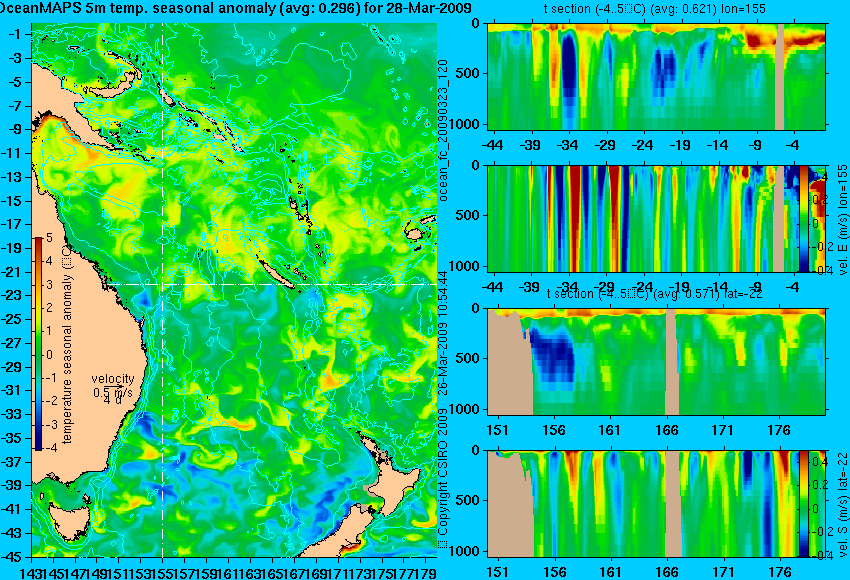Click the '-9' latitude tick under lon=155 temperature section
The width and height of the screenshot is (850, 580).
tap(755, 145)
